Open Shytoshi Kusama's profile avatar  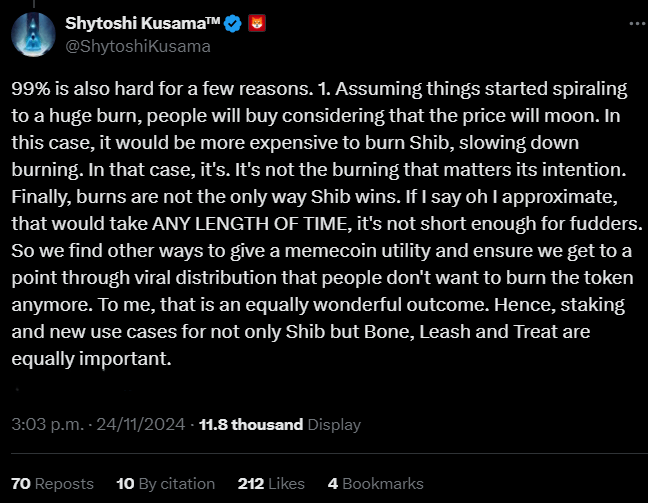[33, 34]
